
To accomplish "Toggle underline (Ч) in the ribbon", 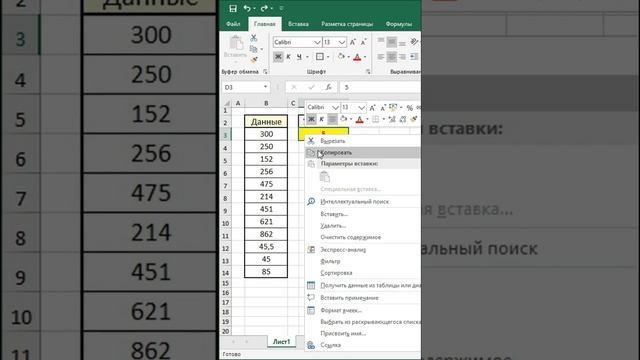I will [299, 57].
